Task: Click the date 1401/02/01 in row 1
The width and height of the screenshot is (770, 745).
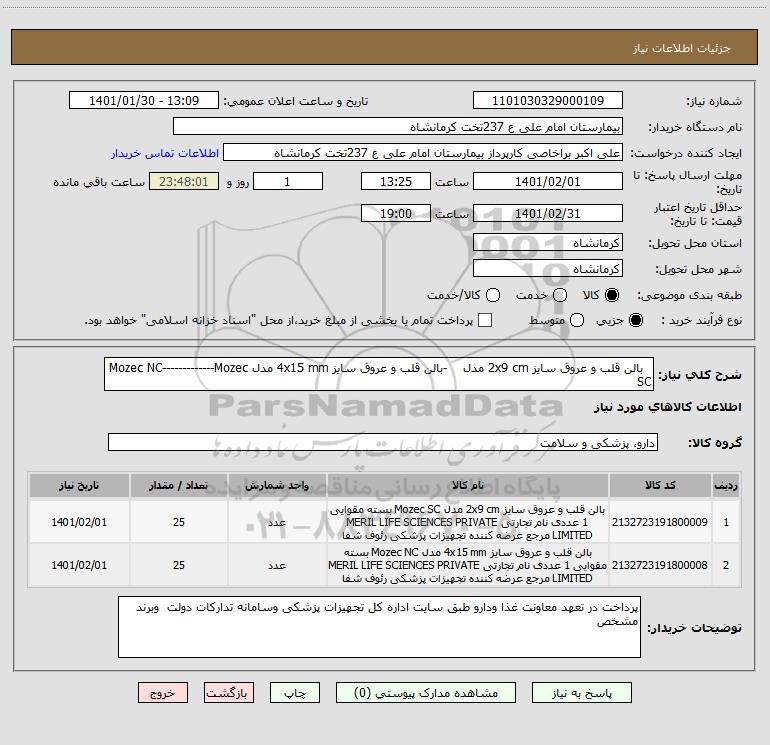Action: coord(79,522)
